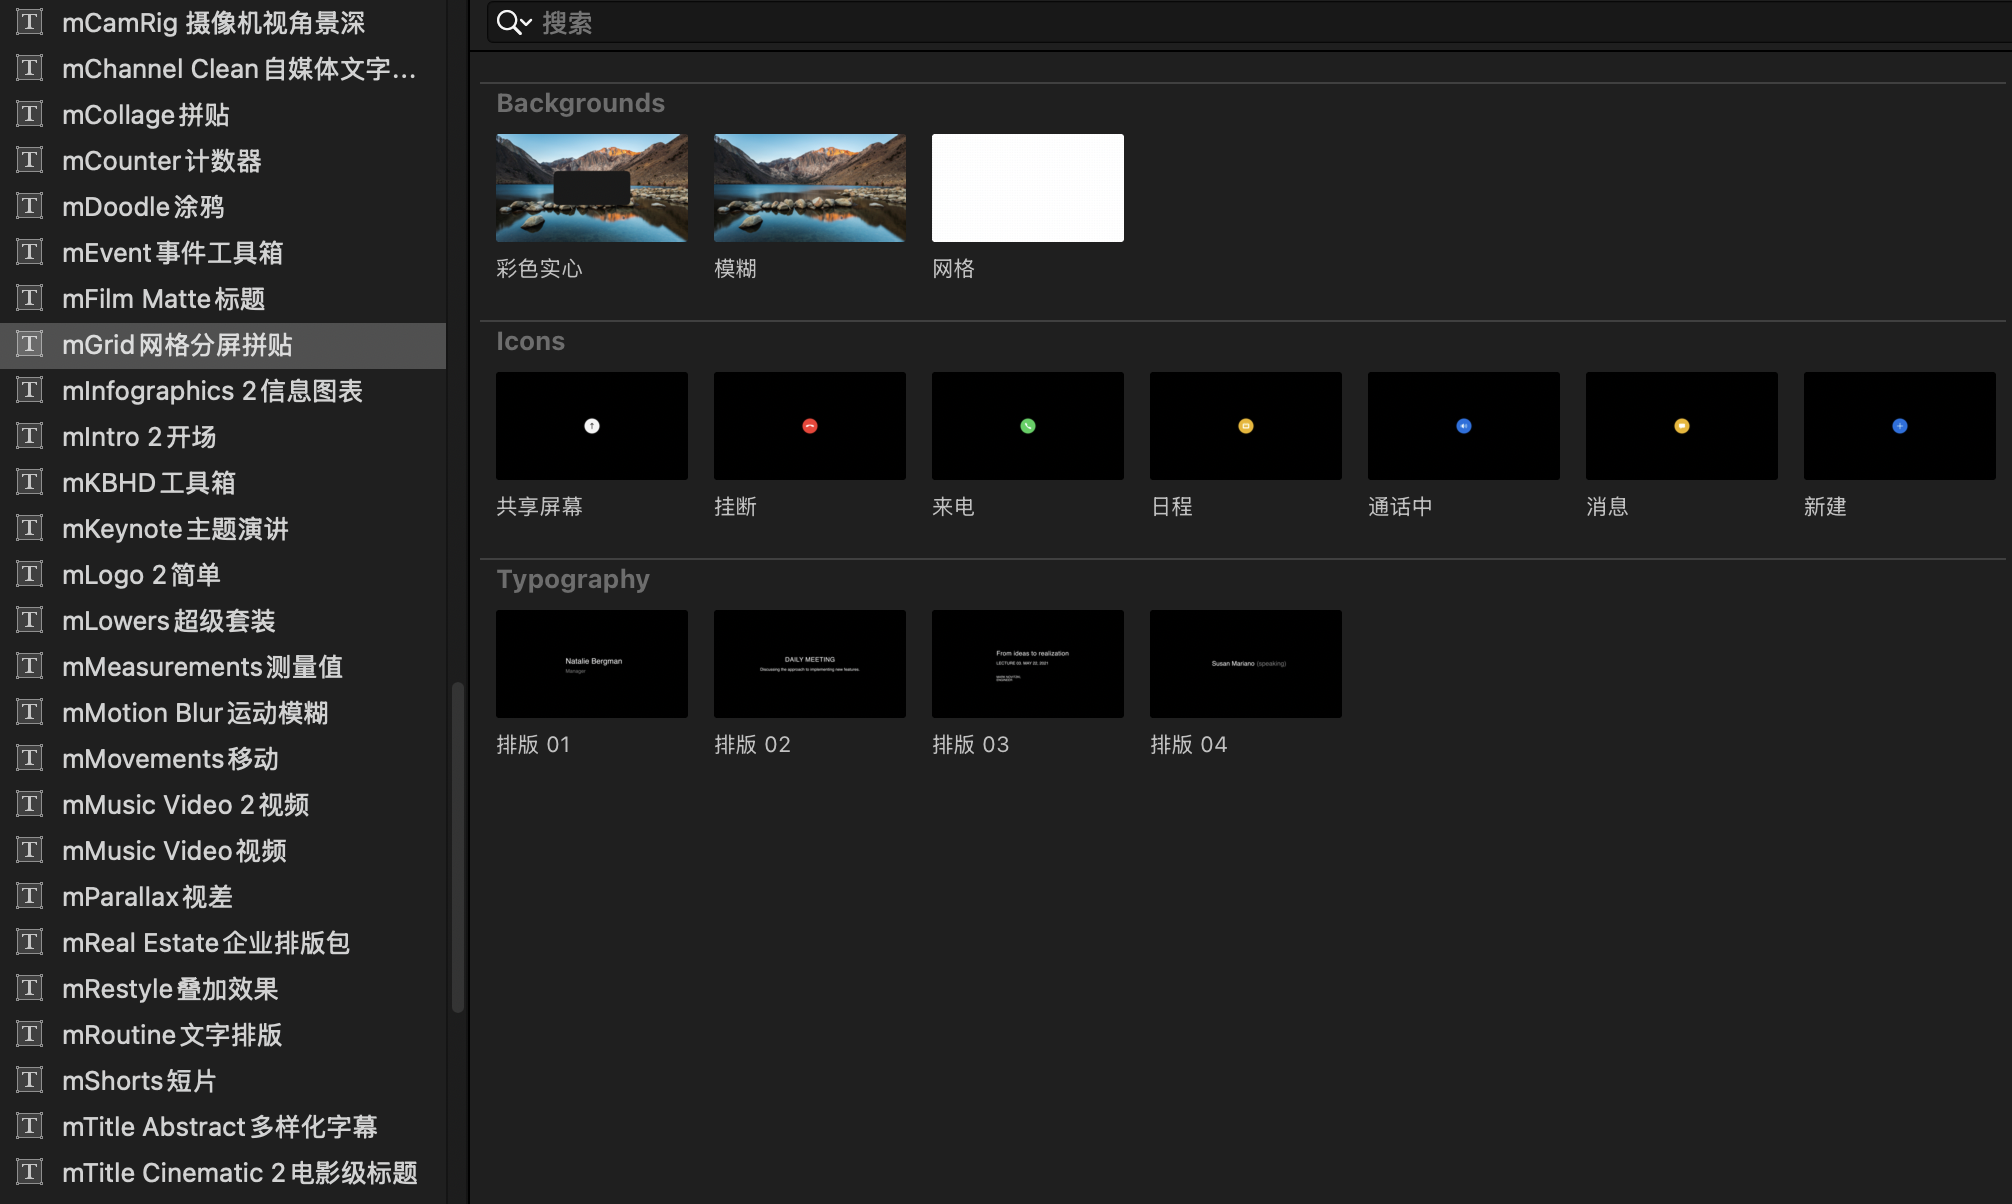The image size is (2012, 1204).
Task: Pick the 新建 blue plus icon preset
Action: (1900, 426)
